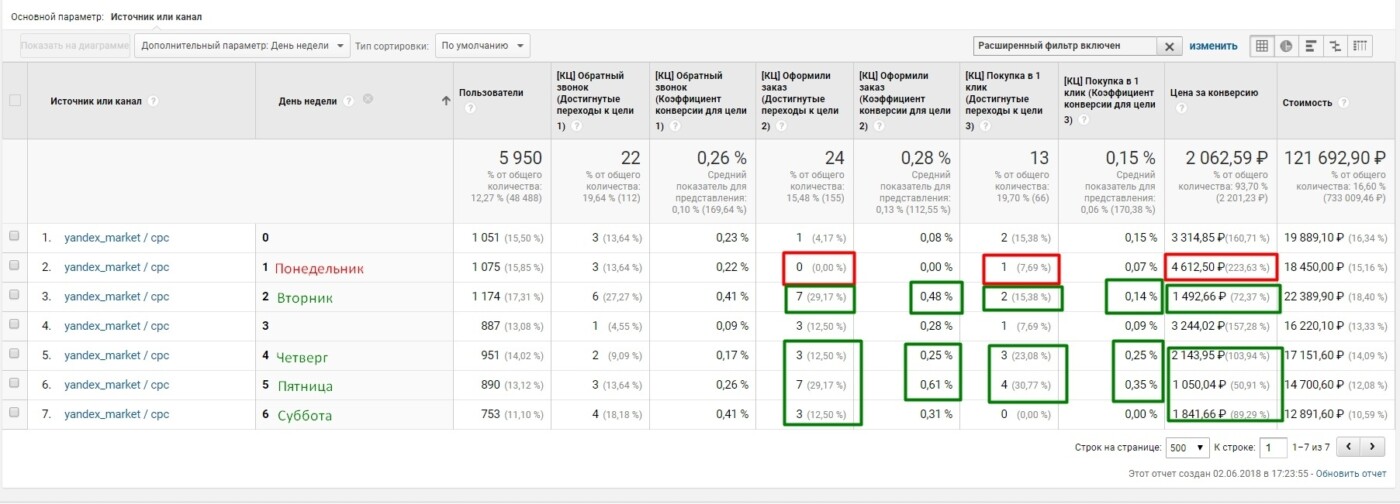This screenshot has width=1400, height=504.
Task: Switch to the pie chart view icon
Action: point(1286,46)
